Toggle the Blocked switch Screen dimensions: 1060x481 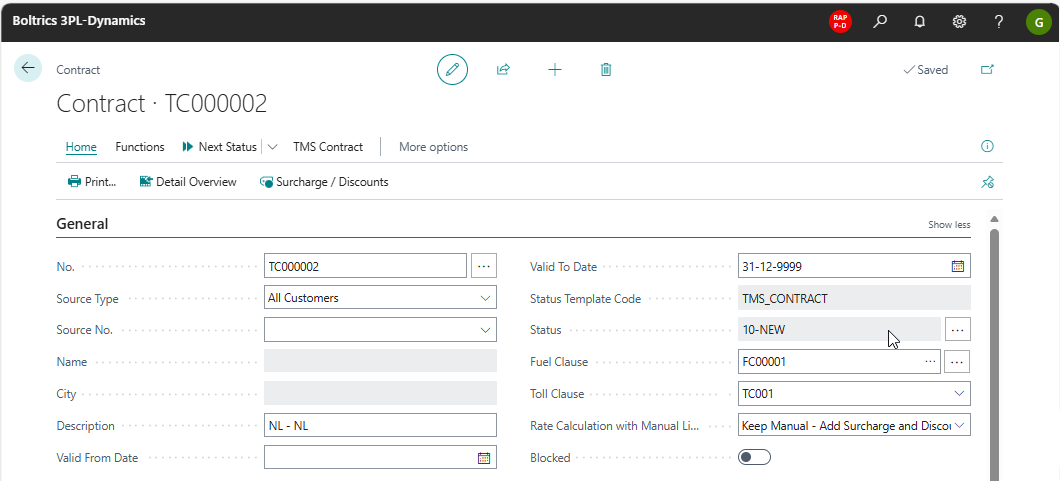click(x=754, y=457)
